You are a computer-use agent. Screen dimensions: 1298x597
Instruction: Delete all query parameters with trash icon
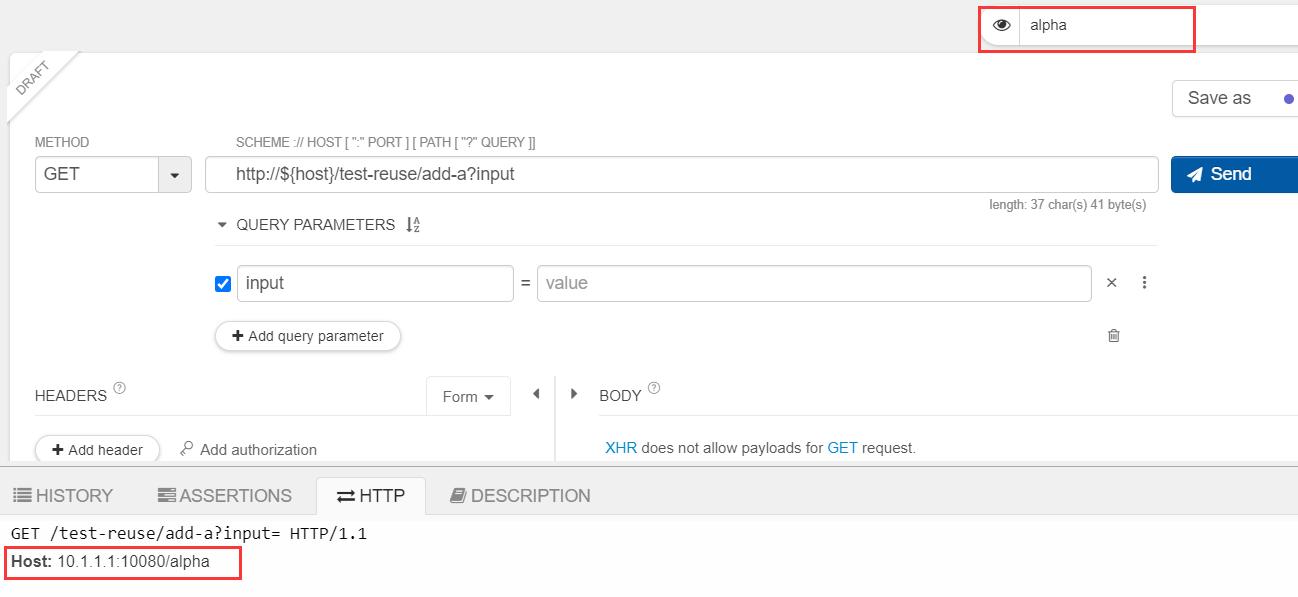[1113, 335]
